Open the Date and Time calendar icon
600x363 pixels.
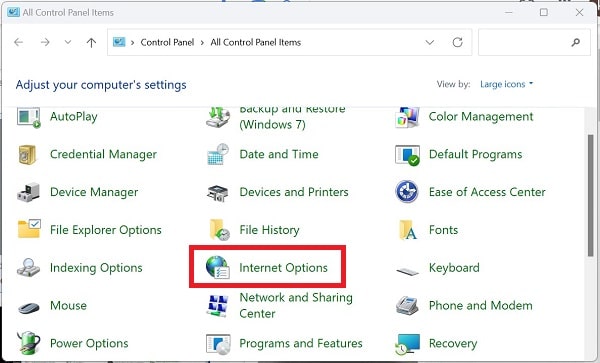pyautogui.click(x=218, y=154)
